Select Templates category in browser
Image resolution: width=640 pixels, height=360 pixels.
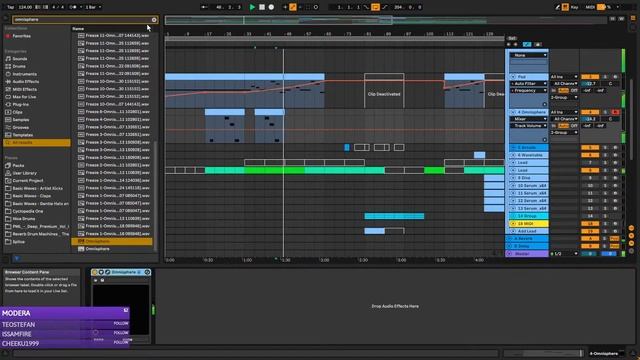[x=22, y=135]
